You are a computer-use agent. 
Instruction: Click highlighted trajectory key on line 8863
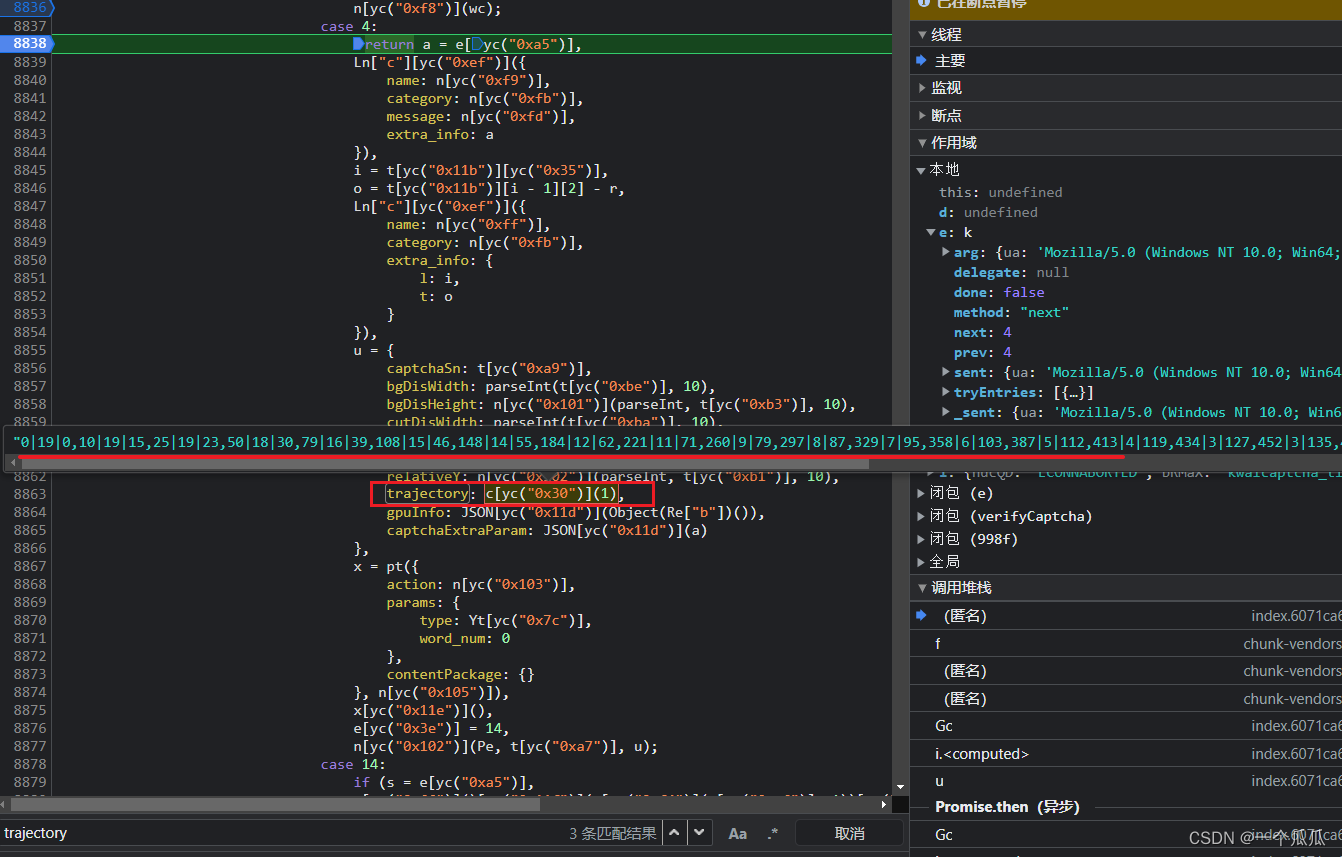(427, 494)
